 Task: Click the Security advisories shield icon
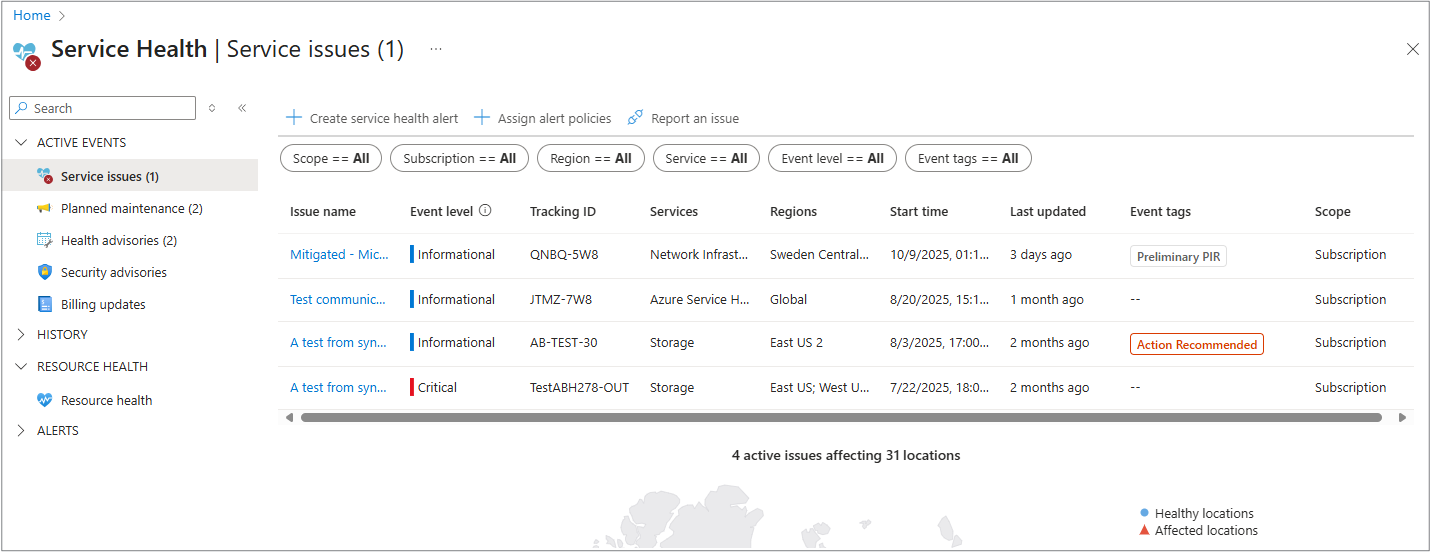pos(44,272)
